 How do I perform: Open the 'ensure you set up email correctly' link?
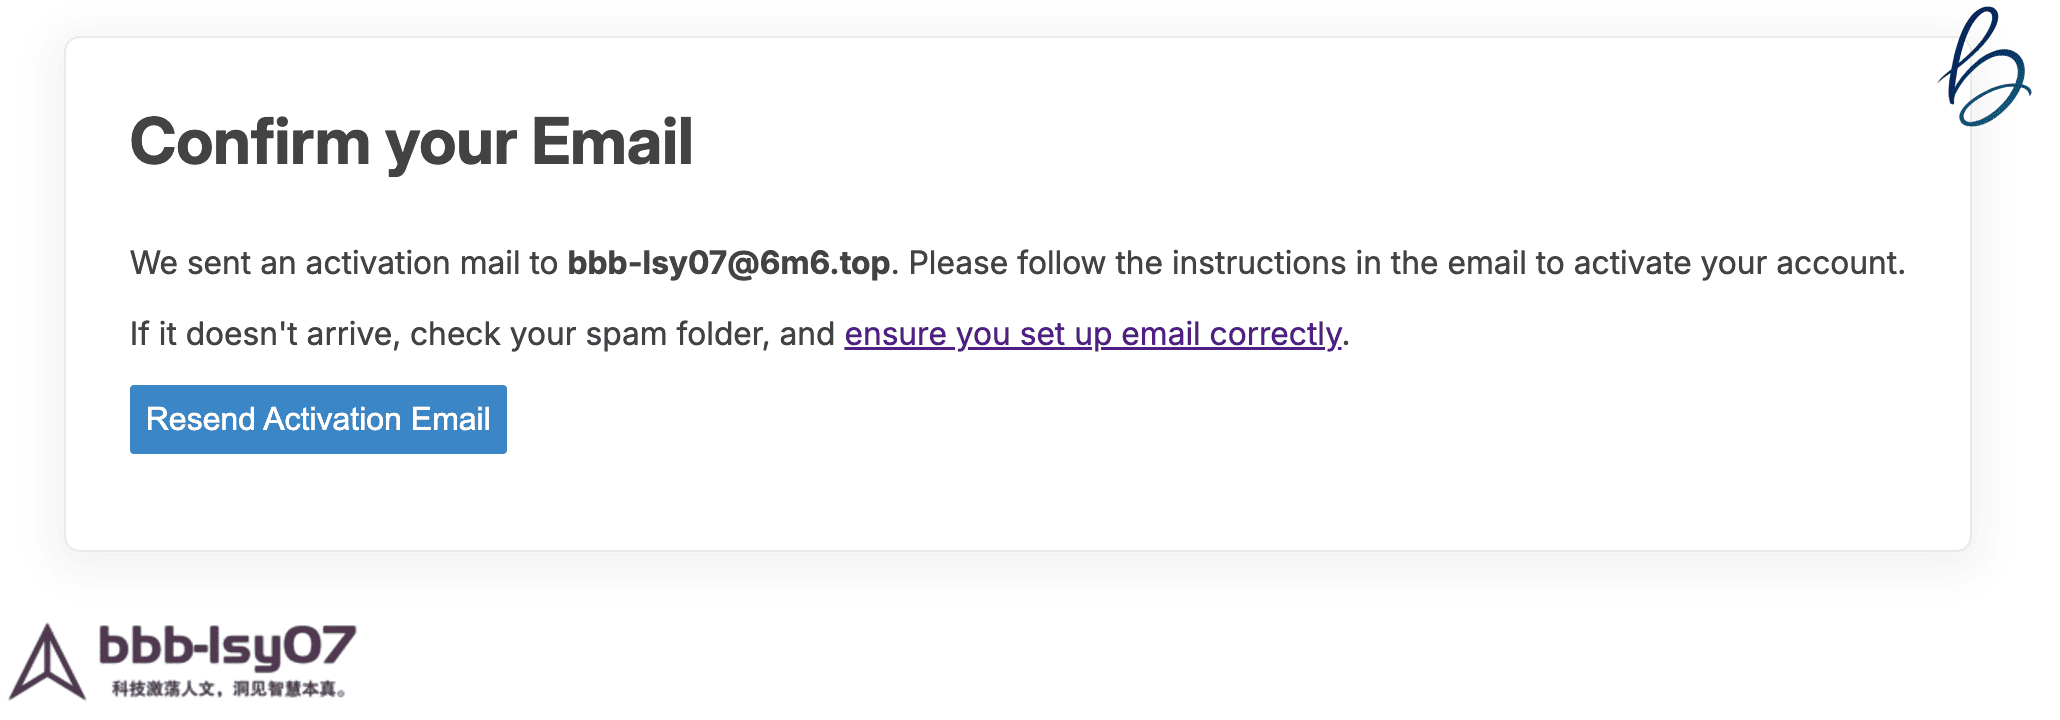[x=1092, y=334]
